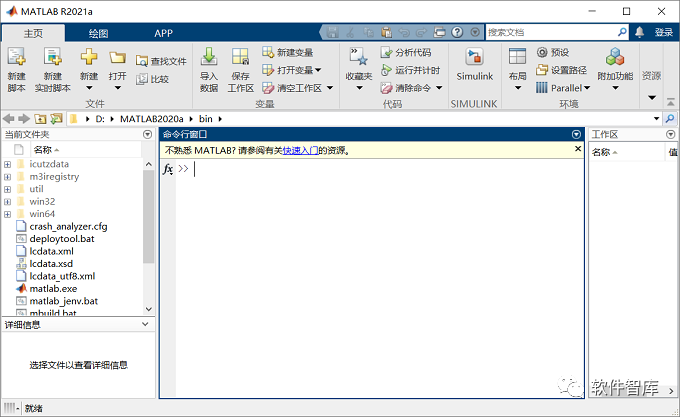Click the search documentation magnifier icon
The height and width of the screenshot is (417, 680).
[x=622, y=32]
